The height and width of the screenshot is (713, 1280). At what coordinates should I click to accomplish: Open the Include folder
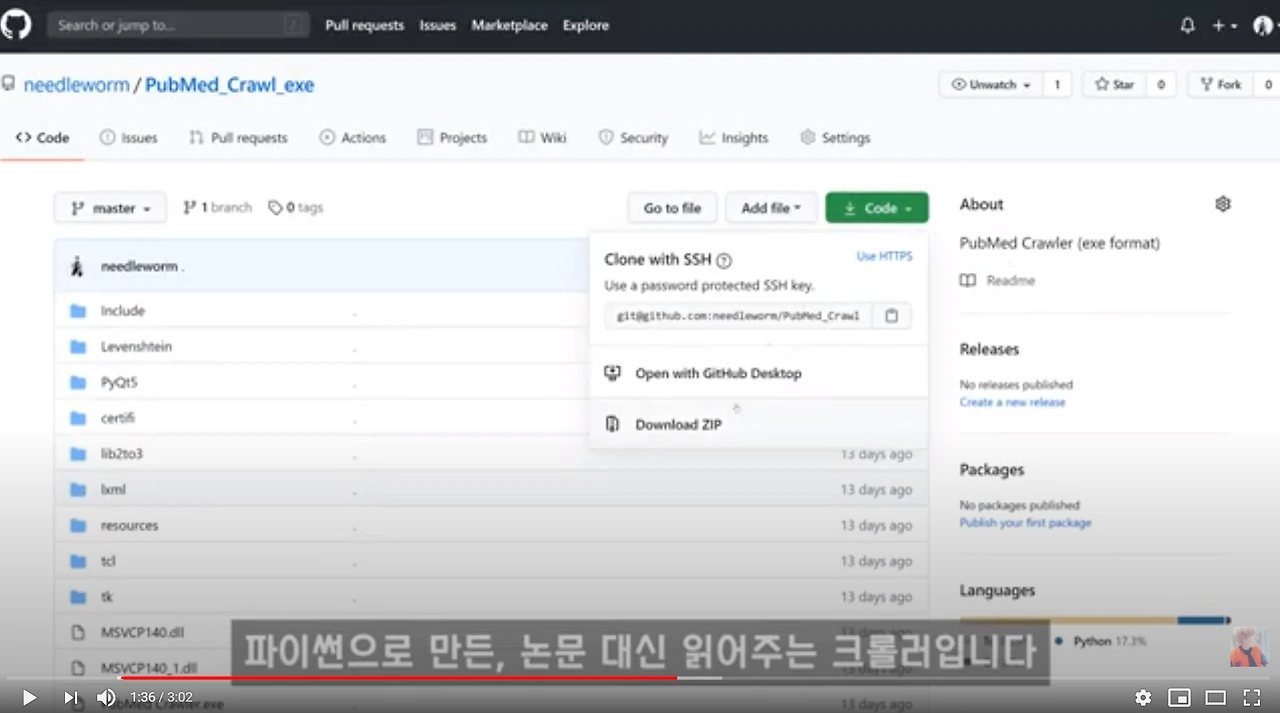[x=123, y=311]
